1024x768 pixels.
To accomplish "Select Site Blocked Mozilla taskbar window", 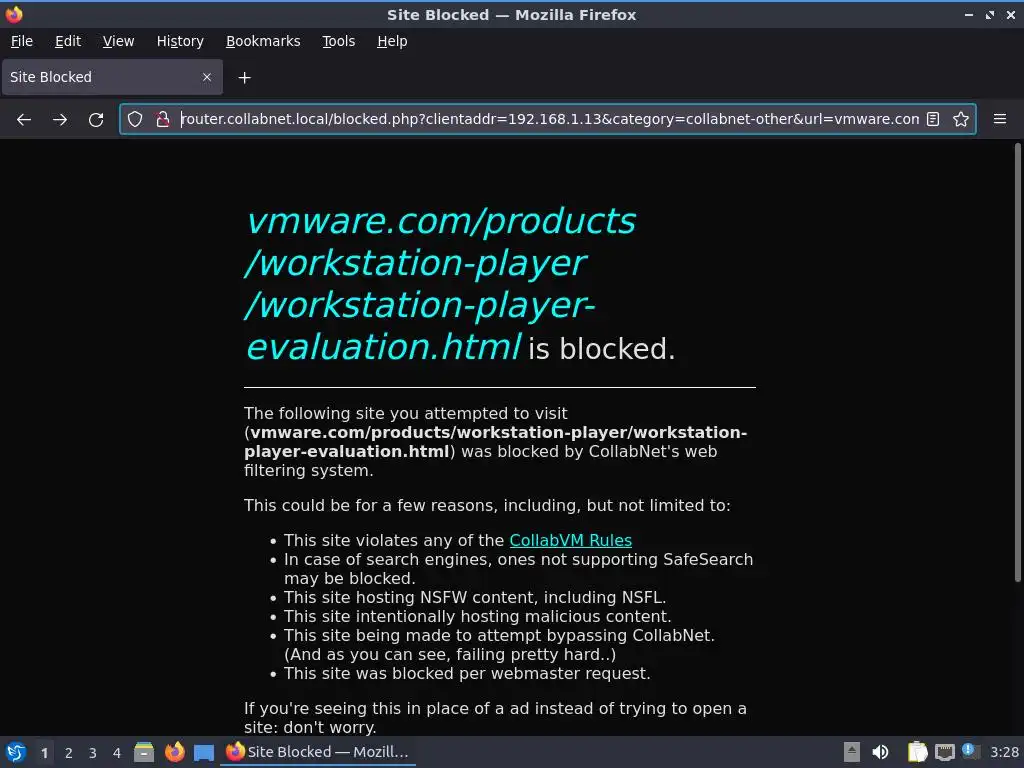I will click(x=318, y=752).
